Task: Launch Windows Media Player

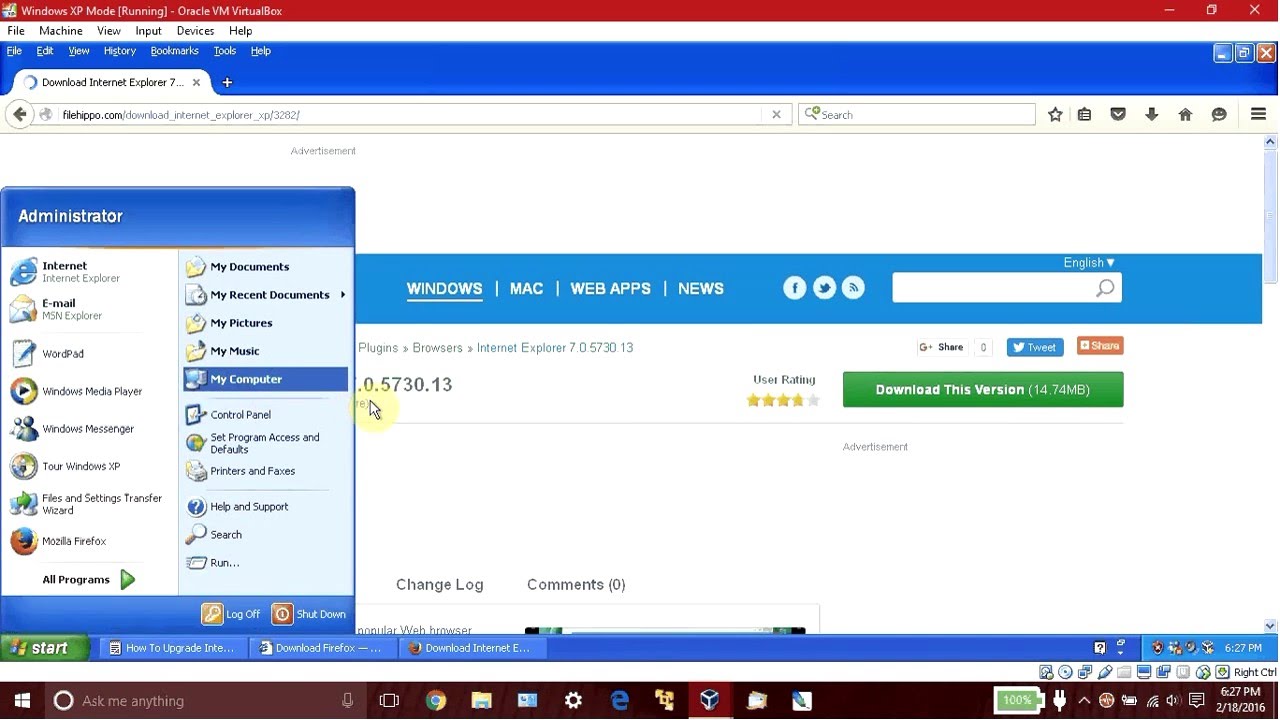Action: 90,391
